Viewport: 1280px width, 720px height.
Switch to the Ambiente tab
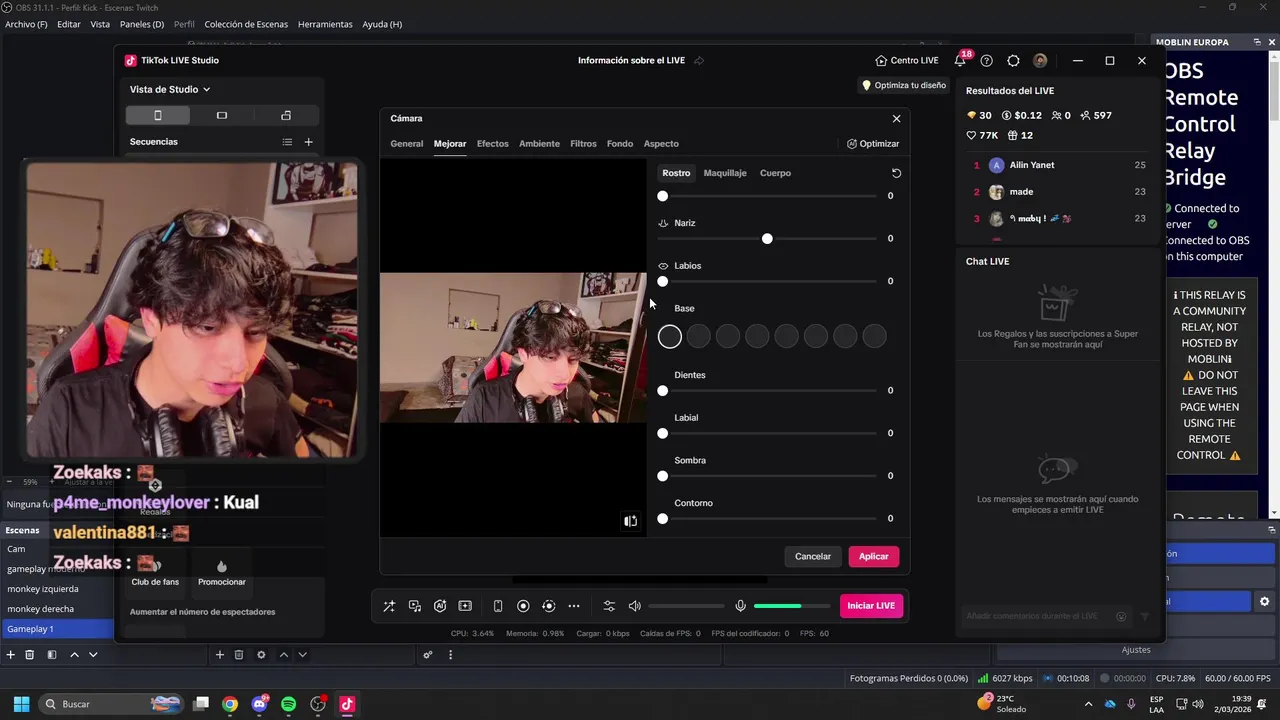(539, 144)
